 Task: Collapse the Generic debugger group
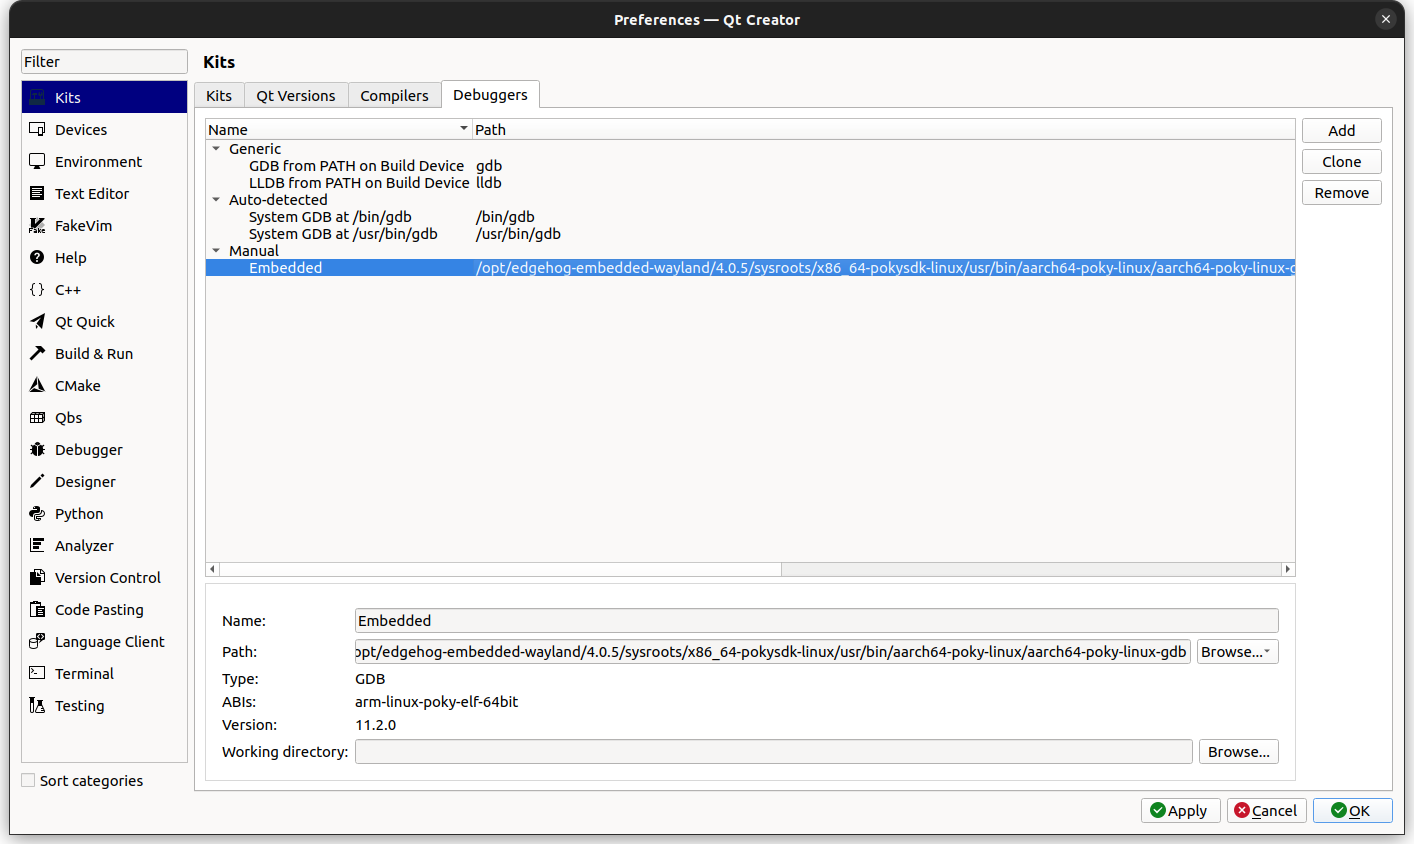(x=216, y=148)
